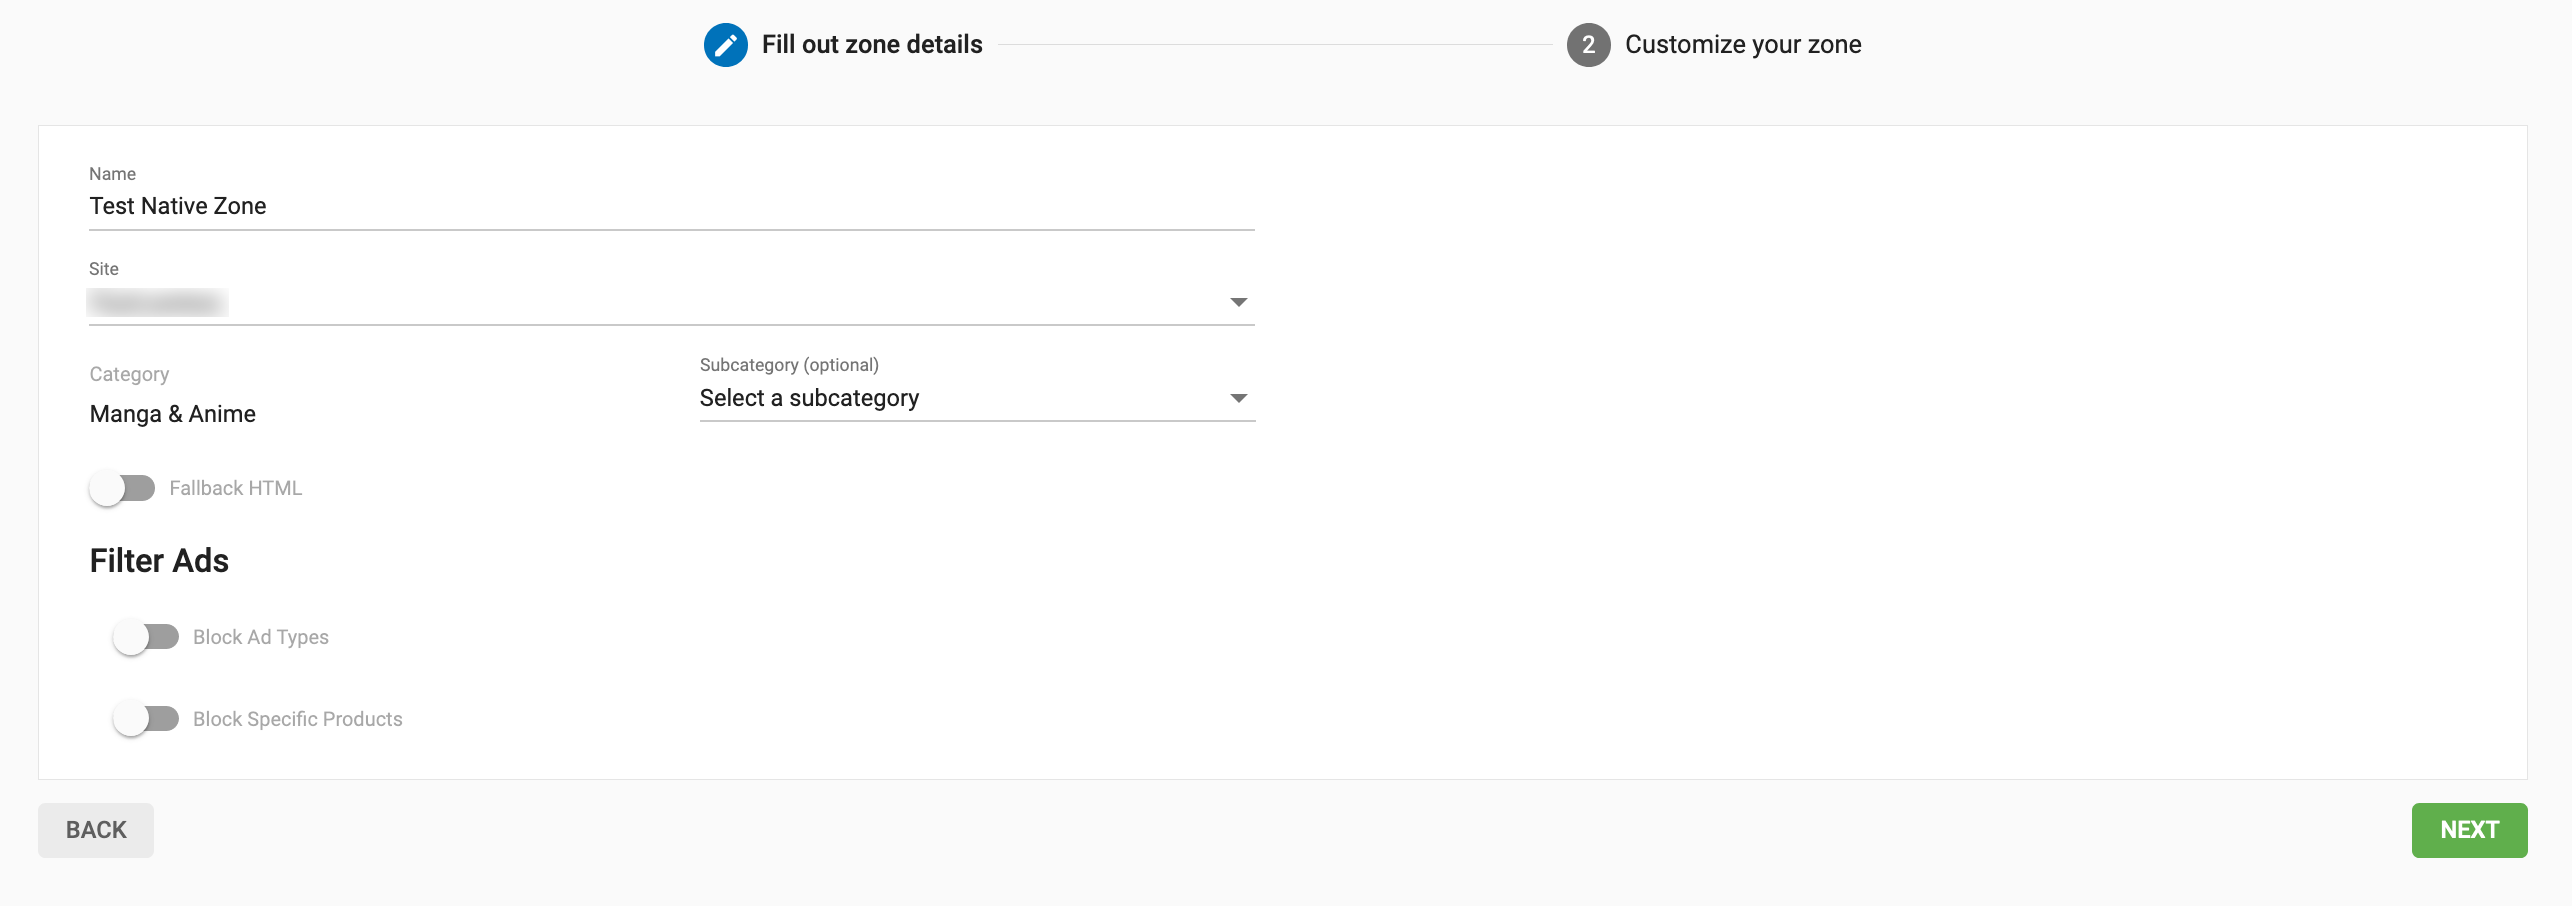Open the Site selection field
Viewport: 2572px width, 906px height.
pyautogui.click(x=660, y=302)
